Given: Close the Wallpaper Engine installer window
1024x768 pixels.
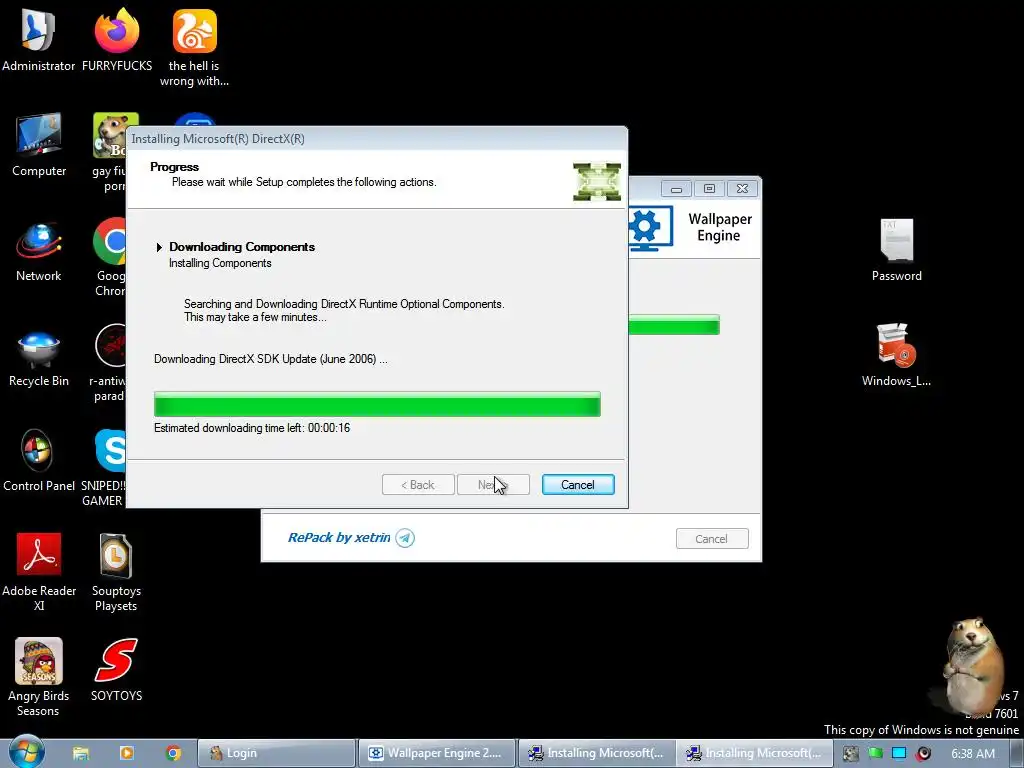Looking at the screenshot, I should (x=742, y=189).
